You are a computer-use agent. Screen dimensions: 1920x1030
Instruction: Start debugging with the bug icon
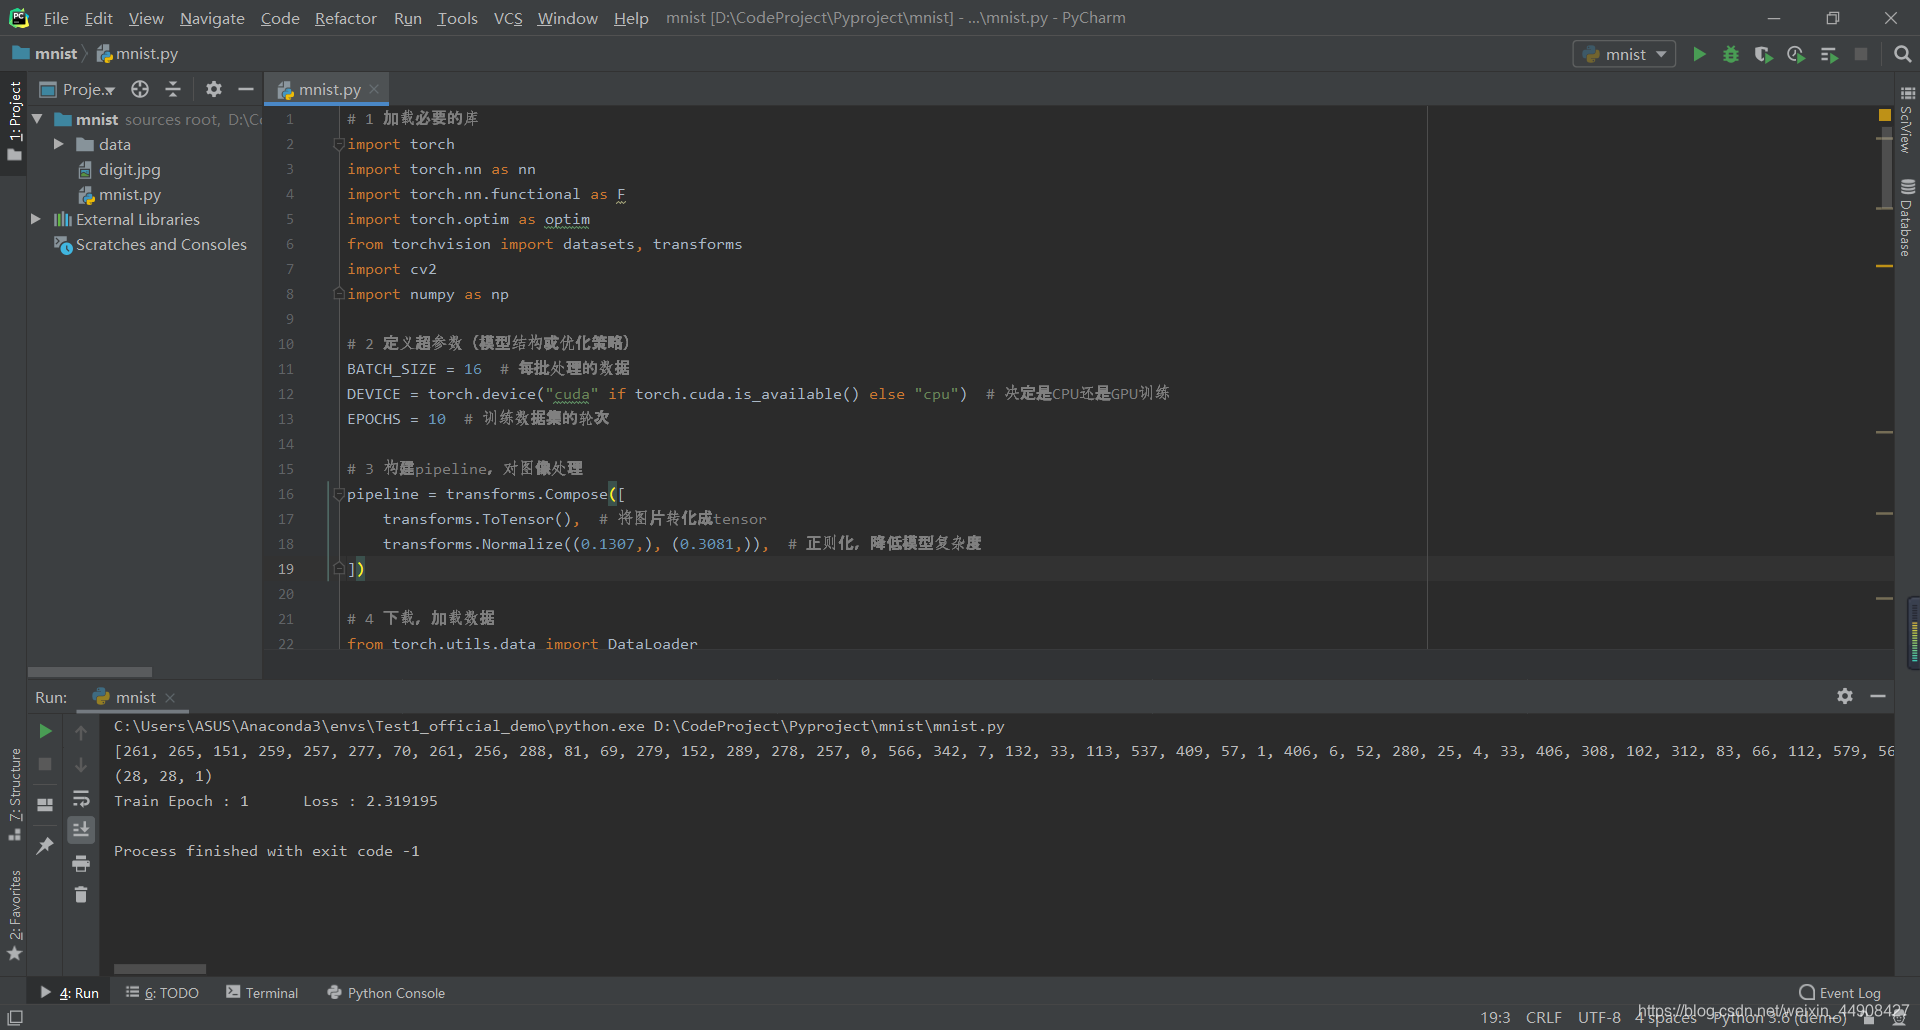coord(1731,54)
